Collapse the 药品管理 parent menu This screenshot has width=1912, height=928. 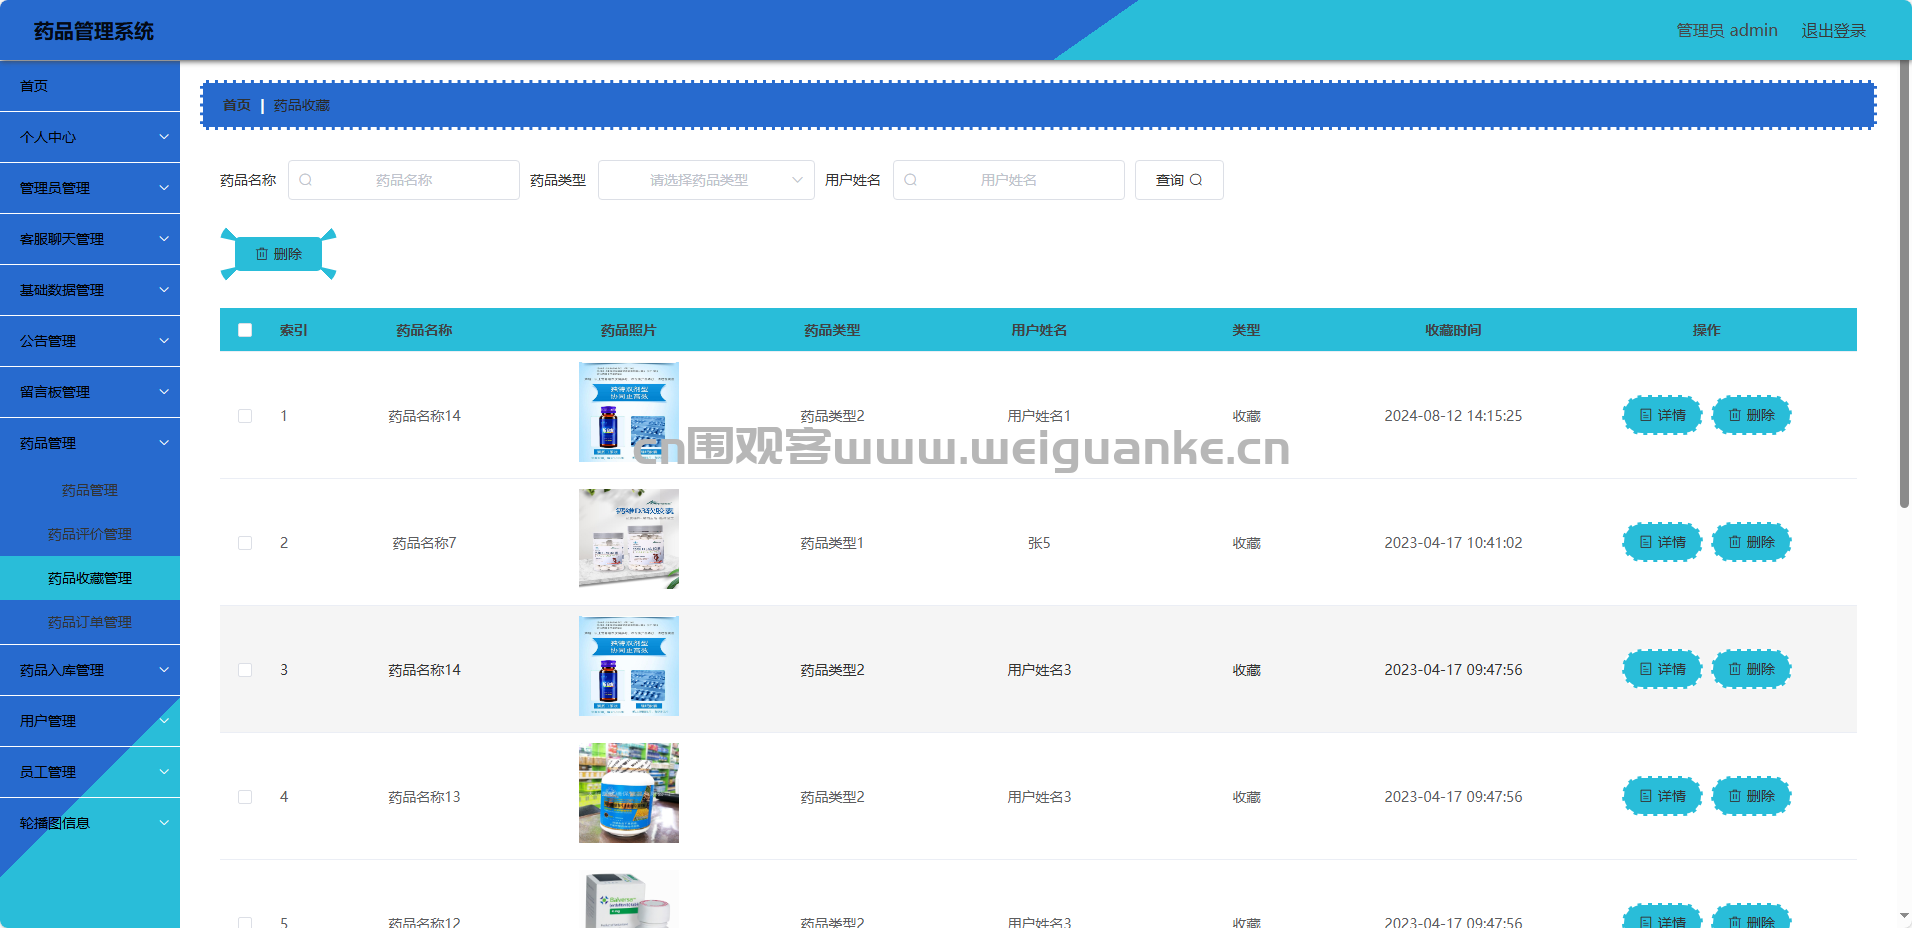click(90, 443)
